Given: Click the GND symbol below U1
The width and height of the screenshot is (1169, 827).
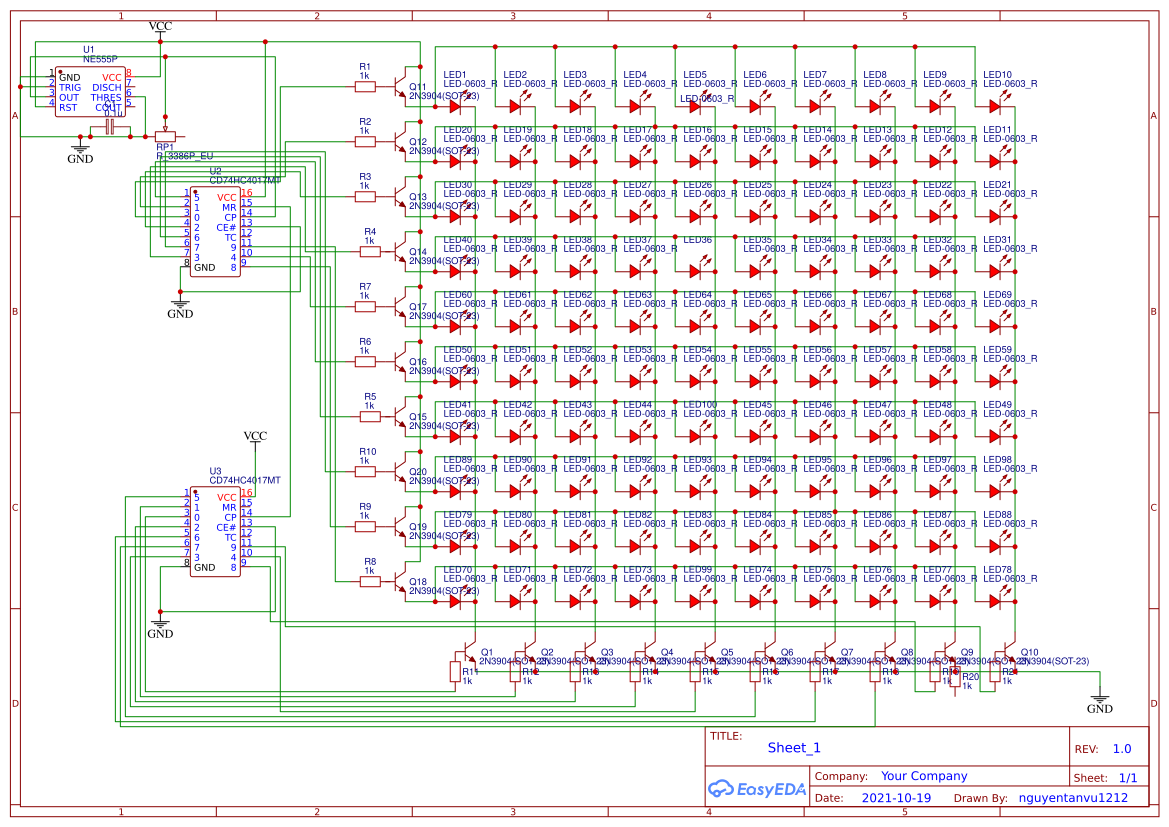Looking at the screenshot, I should (80, 150).
